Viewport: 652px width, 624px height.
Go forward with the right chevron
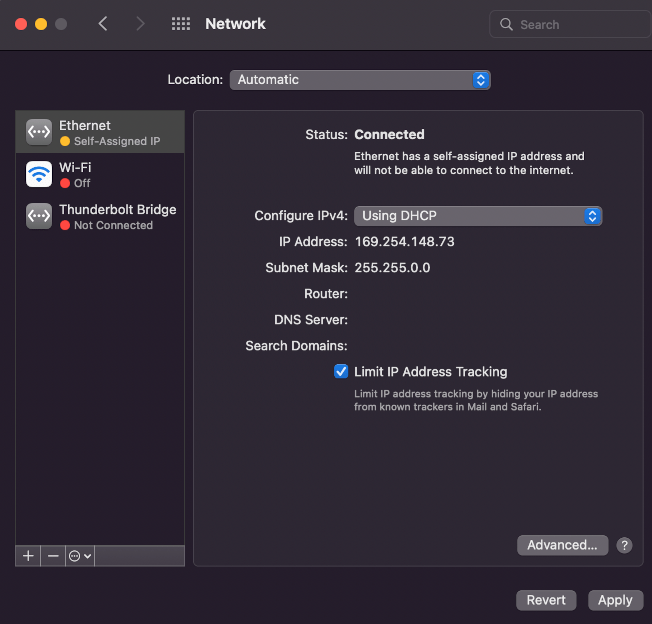tap(140, 24)
